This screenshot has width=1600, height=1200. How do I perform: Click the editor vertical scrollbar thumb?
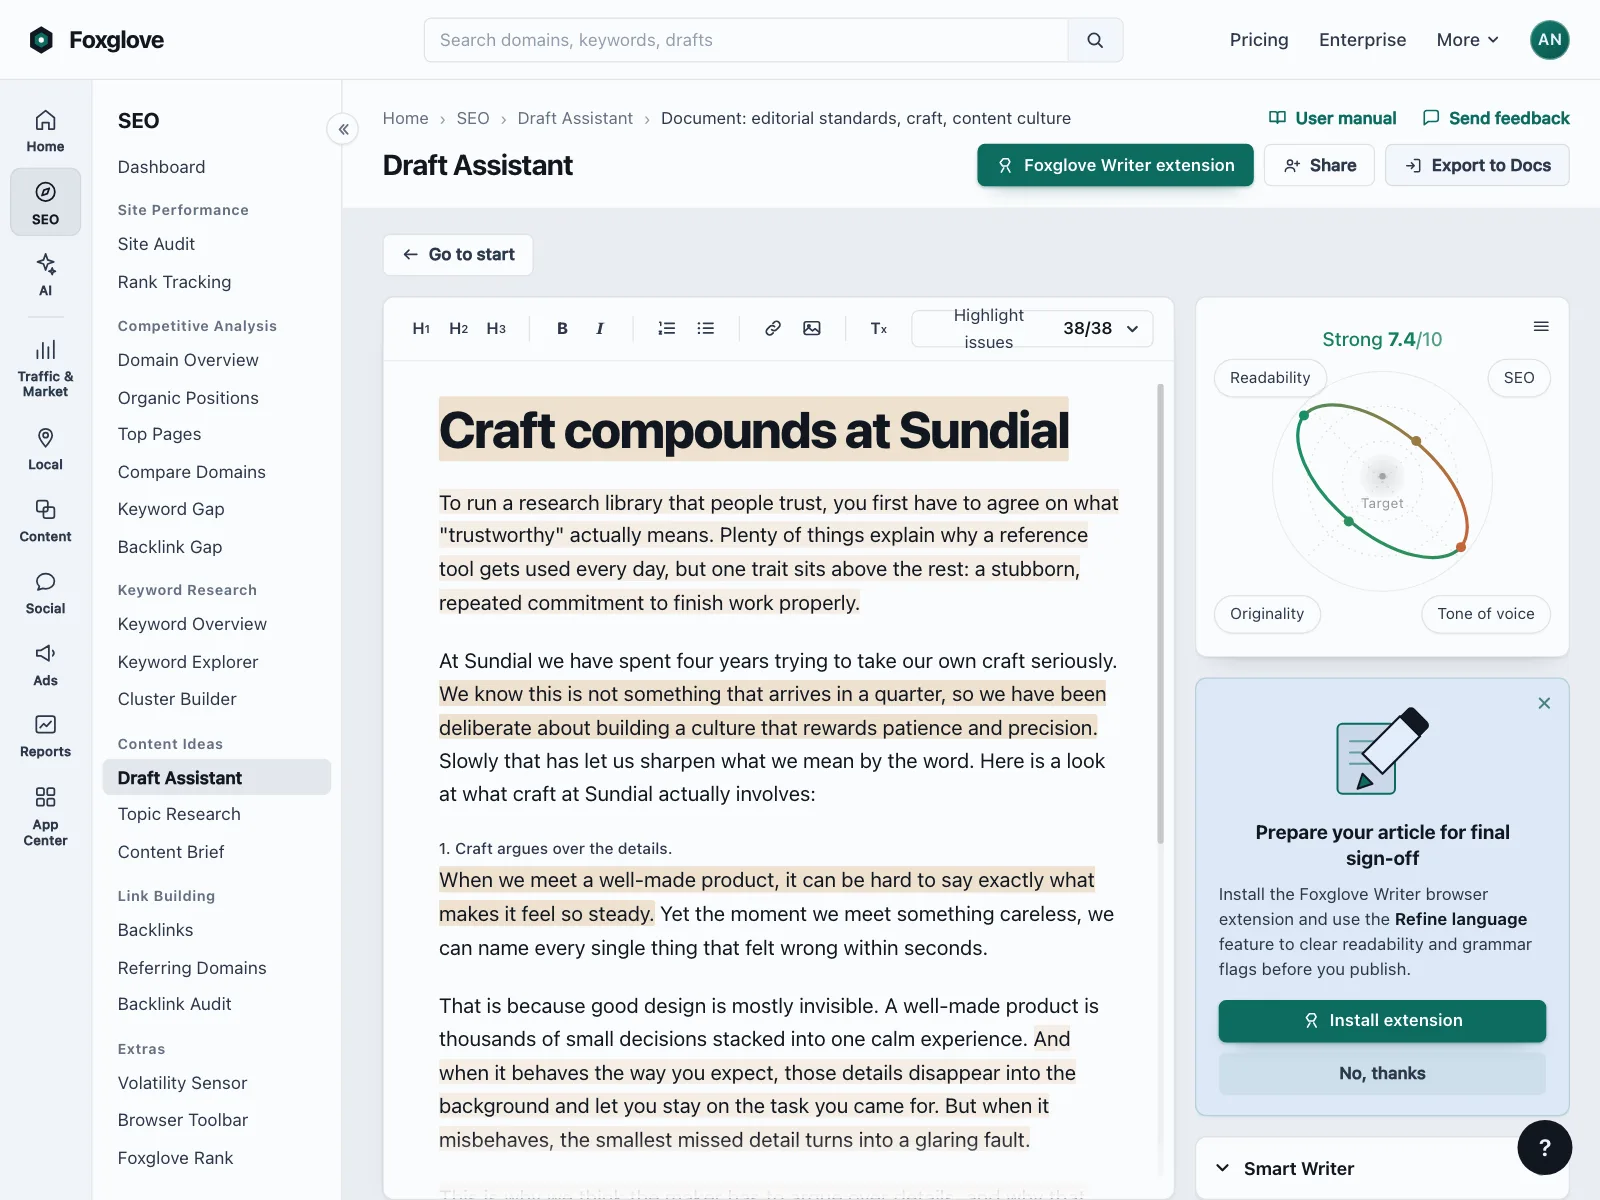(1160, 613)
